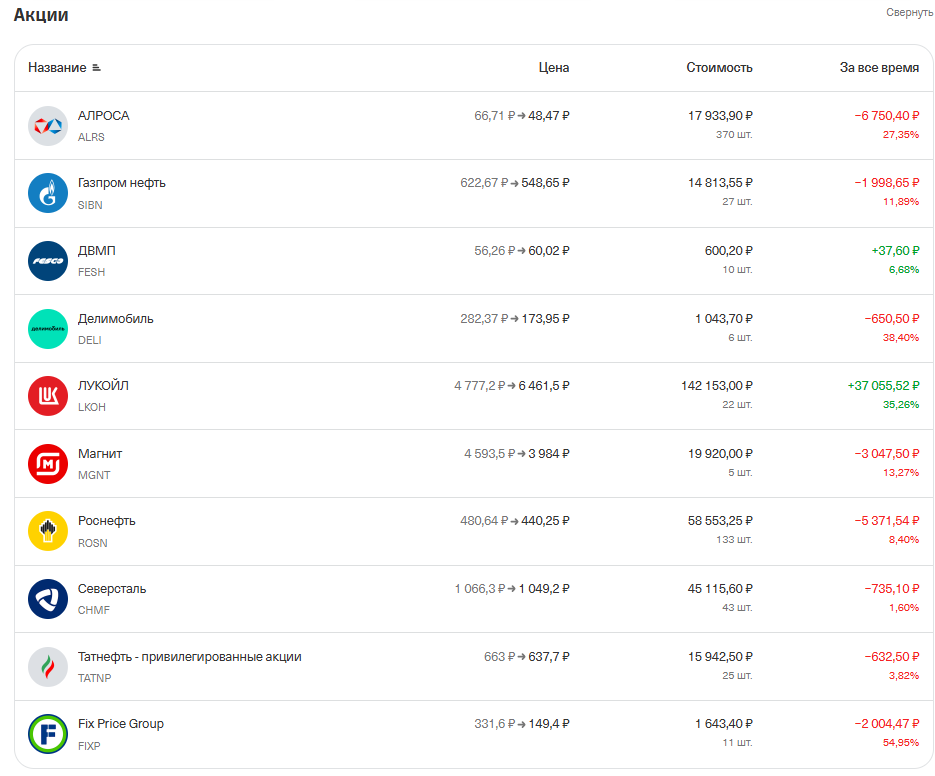This screenshot has height=776, width=935.
Task: Open the ЛУКОЙЛ stock name link
Action: click(x=103, y=386)
